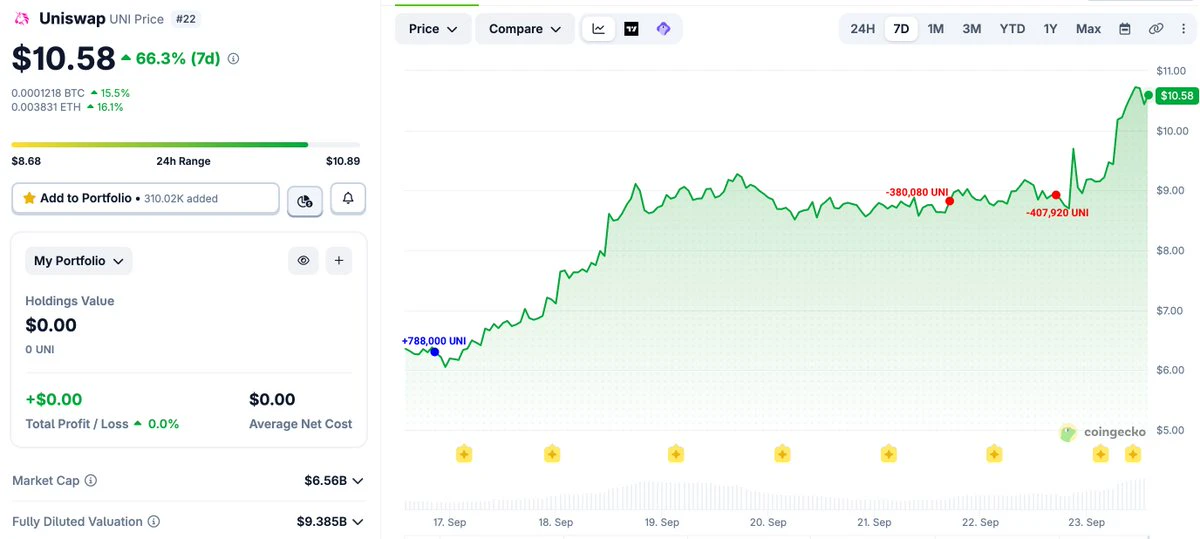The height and width of the screenshot is (539, 1200).
Task: Toggle portfolio holdings visibility eye icon
Action: pos(303,261)
